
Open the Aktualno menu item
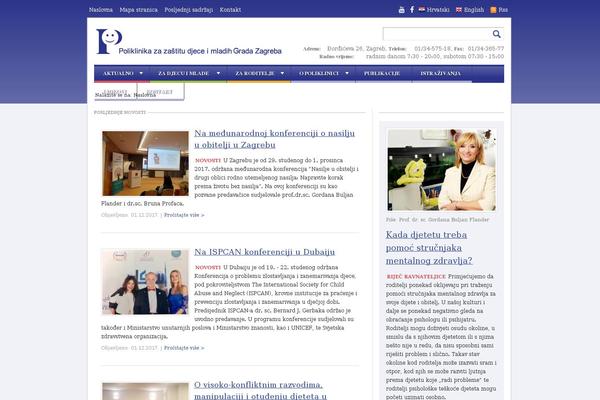click(x=118, y=73)
